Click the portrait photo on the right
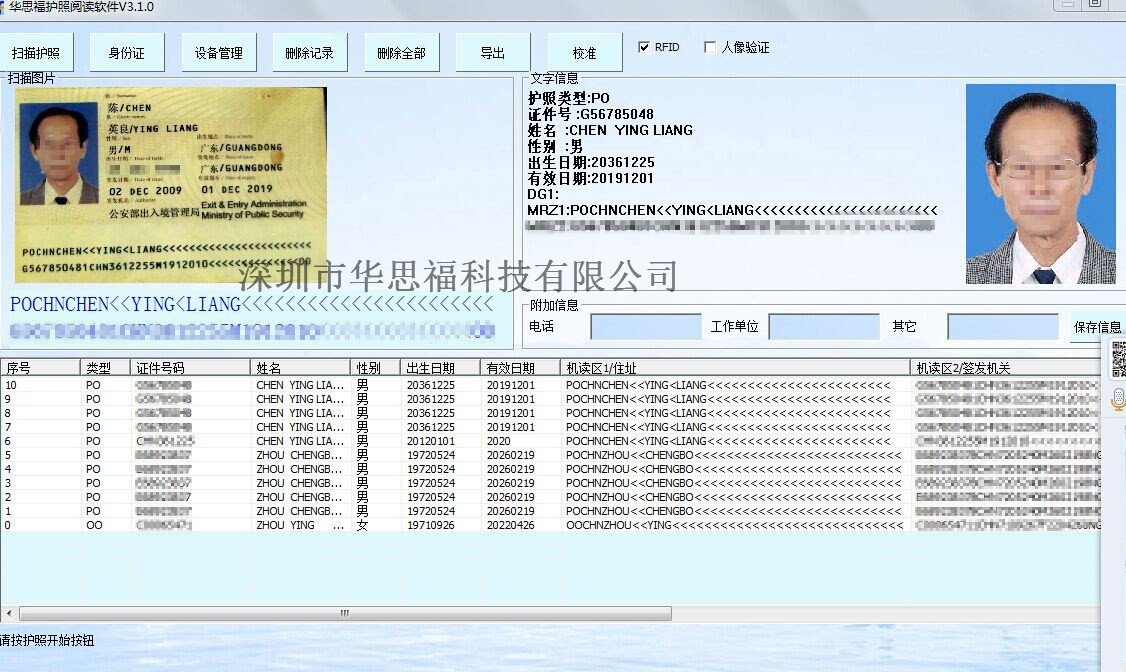 (1041, 184)
